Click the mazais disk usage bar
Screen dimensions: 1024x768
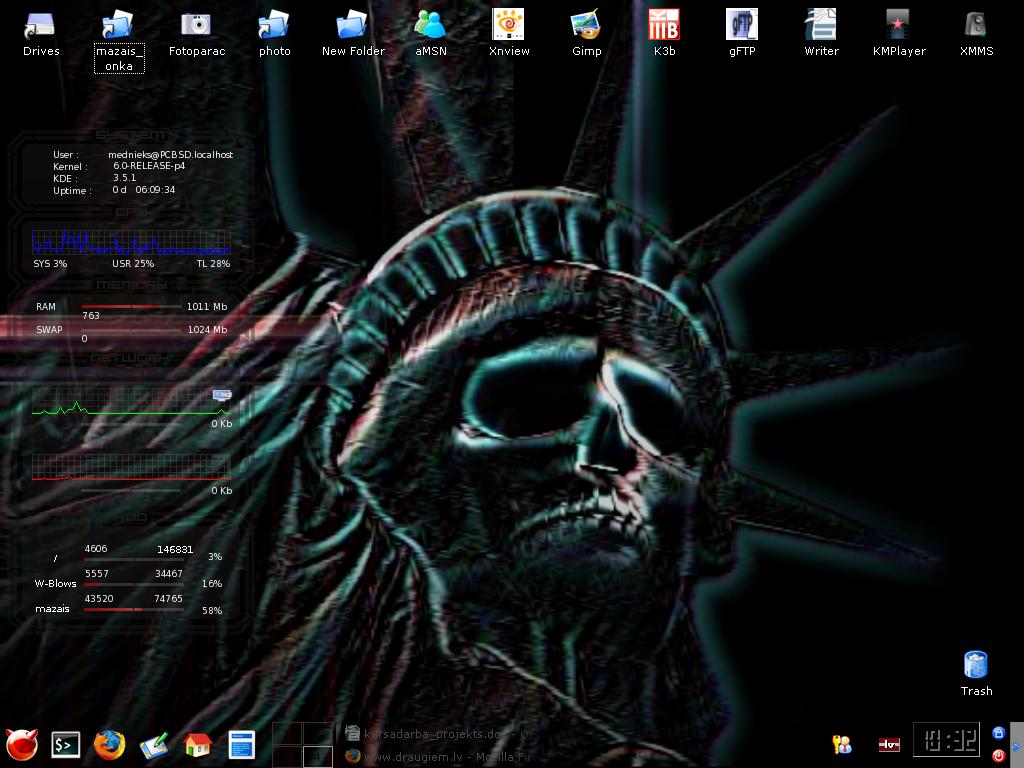tap(134, 609)
